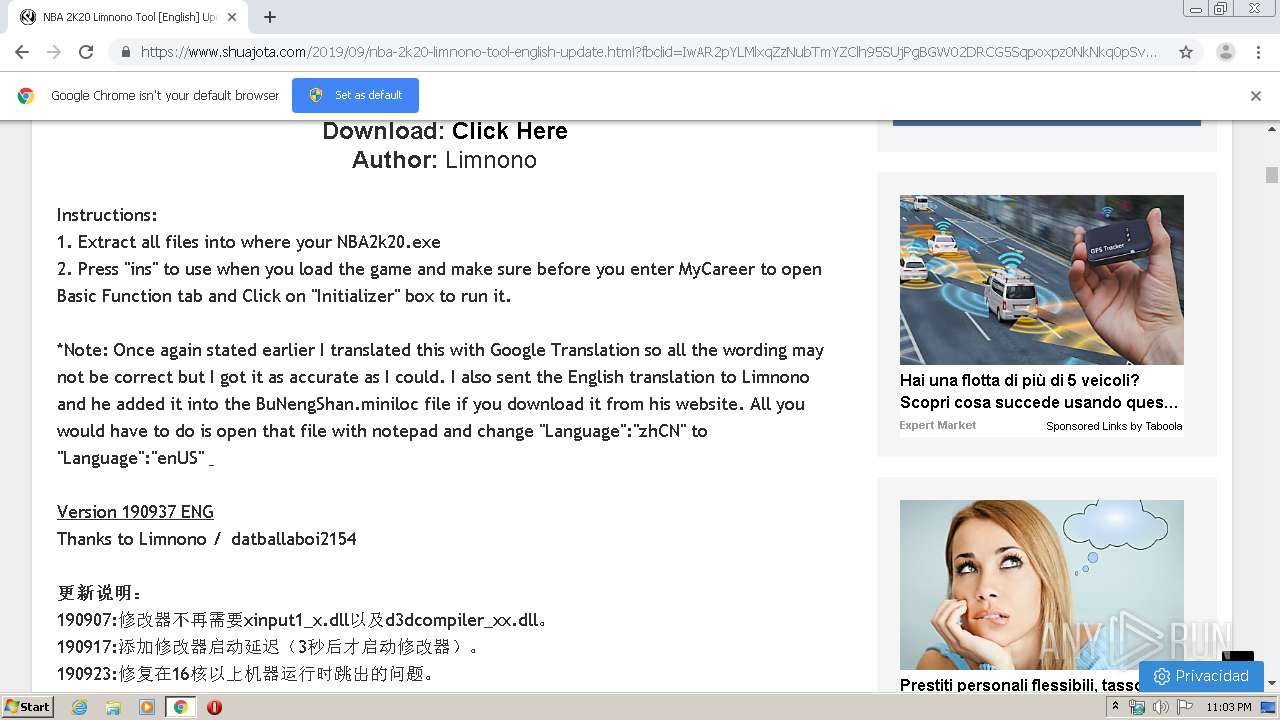Open the media player taskbar icon
This screenshot has height=720, width=1280.
click(147, 707)
